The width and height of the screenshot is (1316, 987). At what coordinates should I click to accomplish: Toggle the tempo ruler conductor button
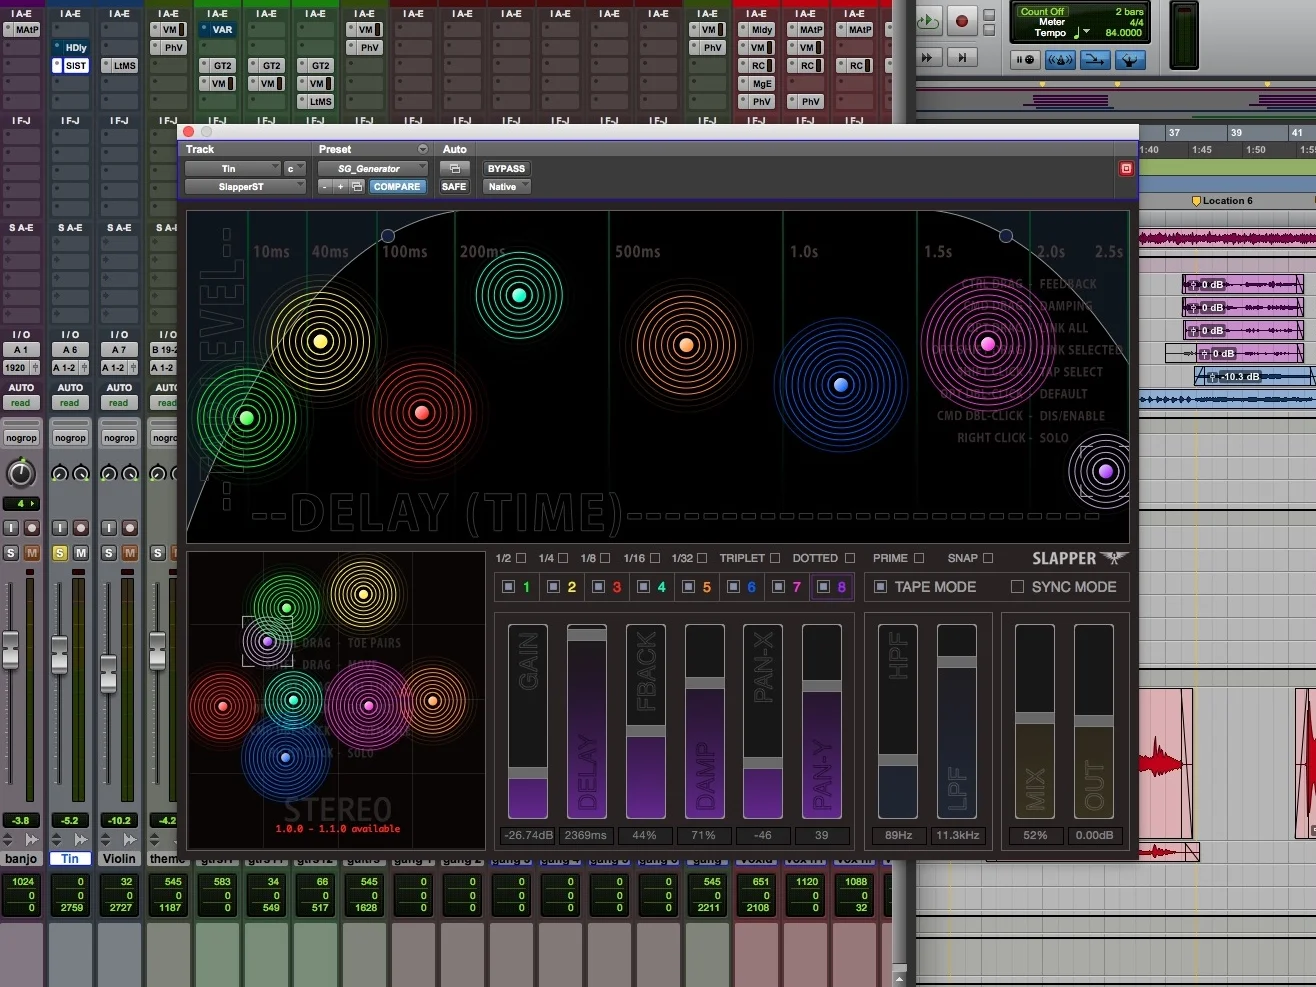click(x=1130, y=60)
